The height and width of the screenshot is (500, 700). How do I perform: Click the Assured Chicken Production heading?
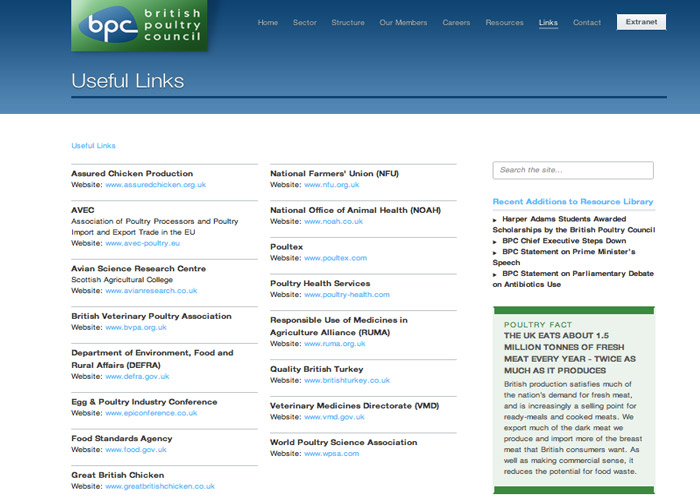pos(132,174)
